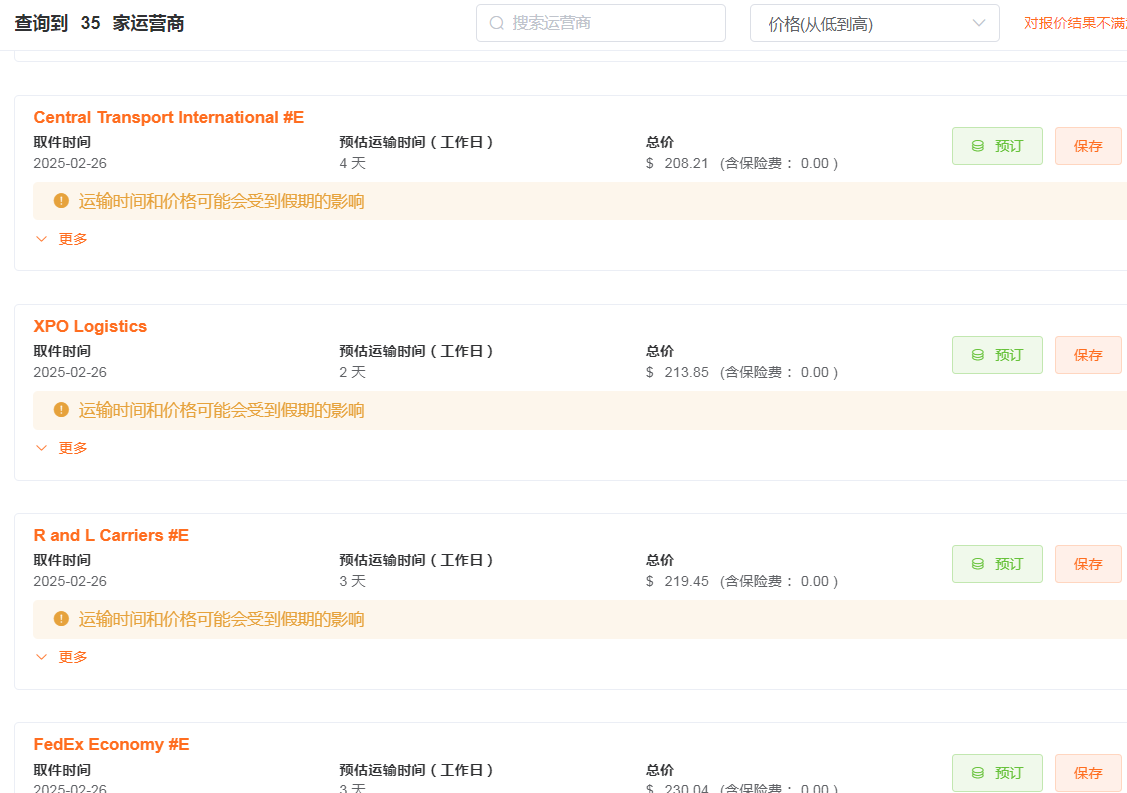Image resolution: width=1127 pixels, height=793 pixels.
Task: Click the expand chevron under XPO Logistics
Action: [42, 448]
